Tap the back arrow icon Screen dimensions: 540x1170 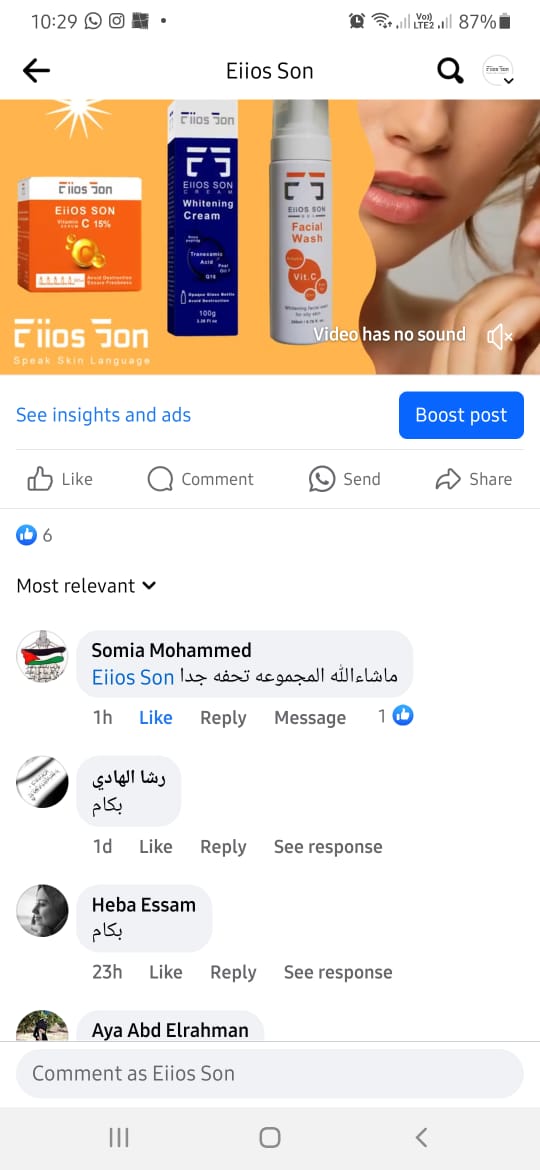point(36,71)
